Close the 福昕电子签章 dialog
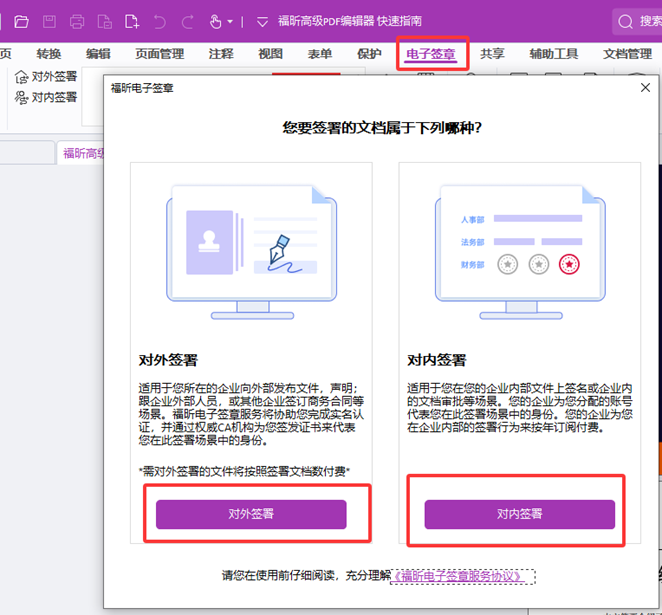 coord(645,88)
